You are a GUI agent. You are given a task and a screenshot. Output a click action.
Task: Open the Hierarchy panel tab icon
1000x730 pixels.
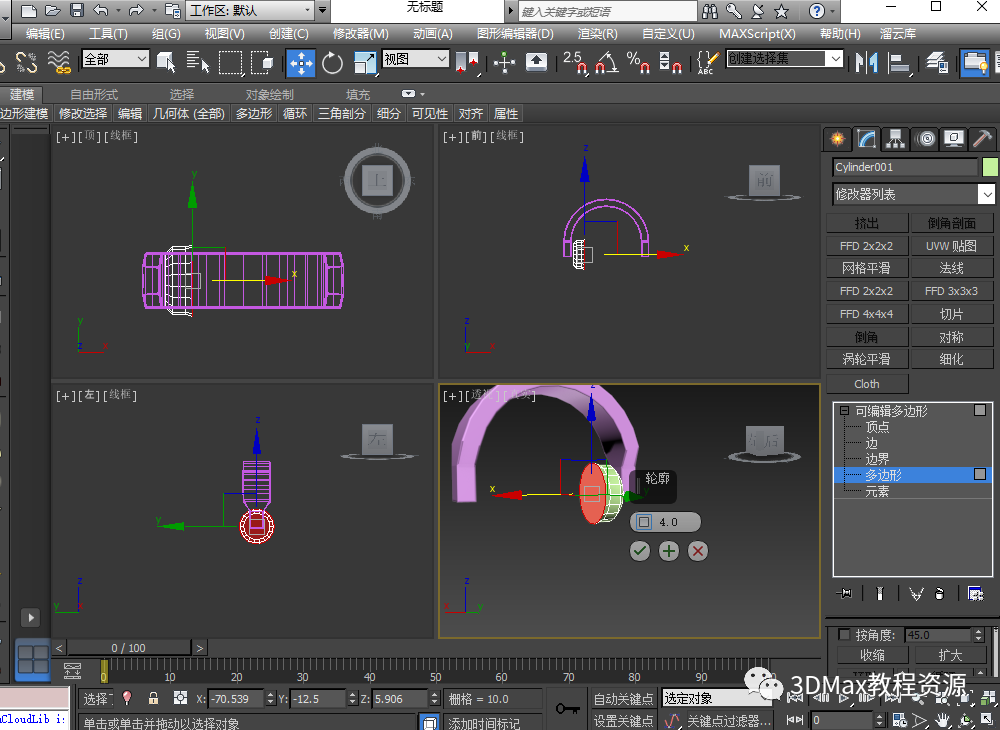[896, 139]
